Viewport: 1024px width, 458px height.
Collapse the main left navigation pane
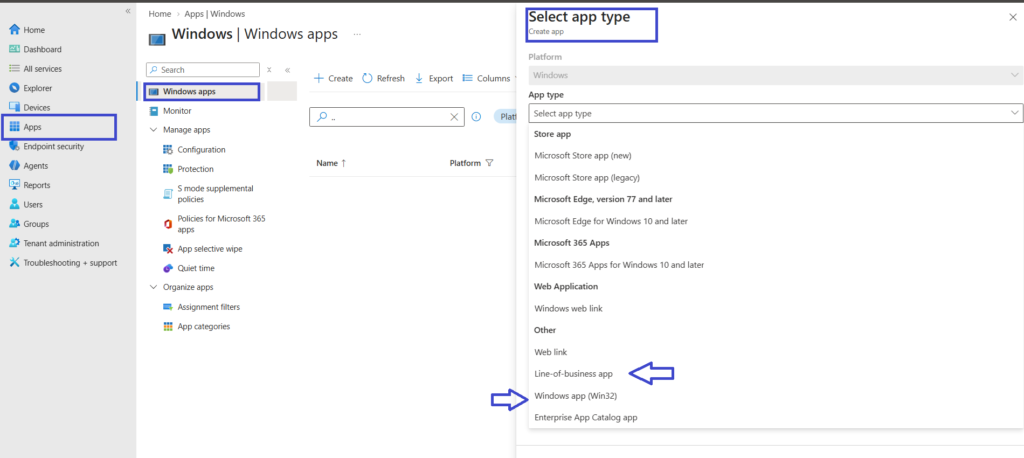coord(128,11)
